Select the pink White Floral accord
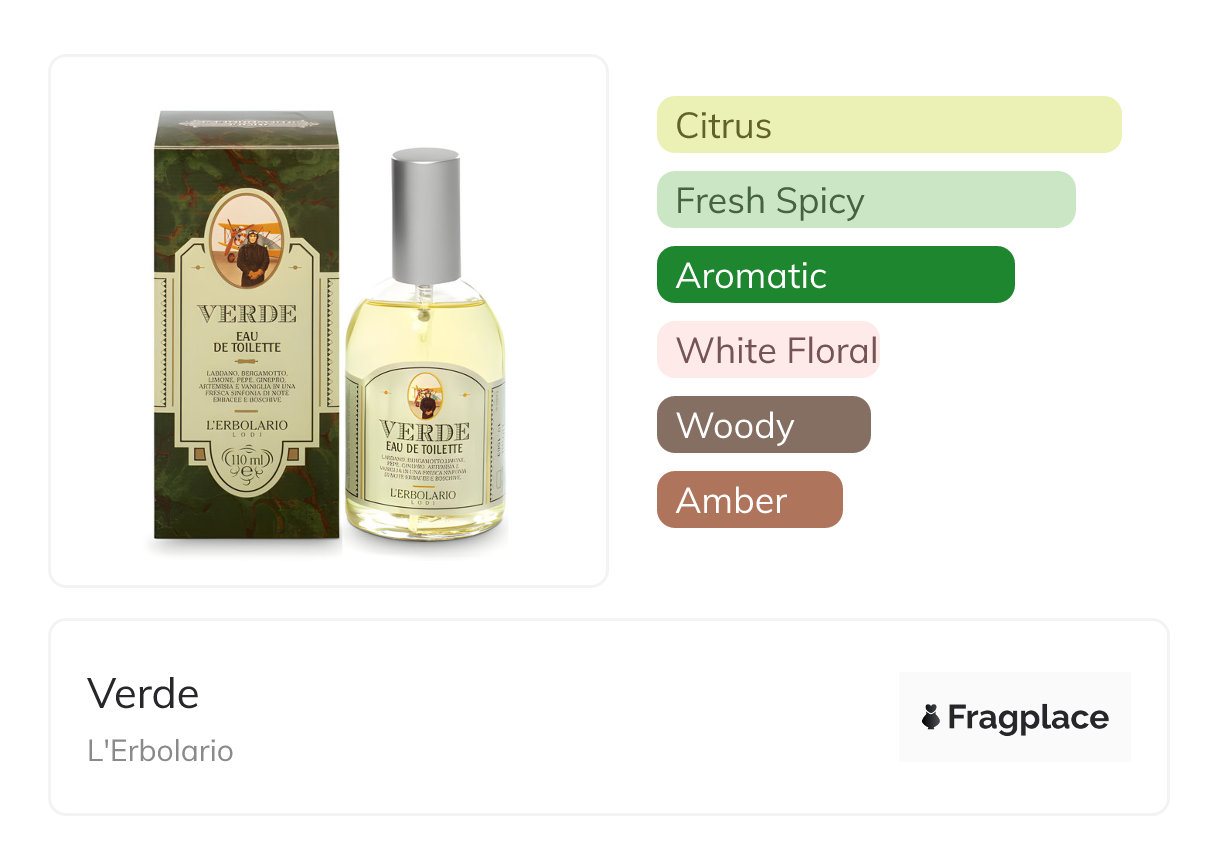Viewport: 1218px width, 864px height. (x=768, y=350)
